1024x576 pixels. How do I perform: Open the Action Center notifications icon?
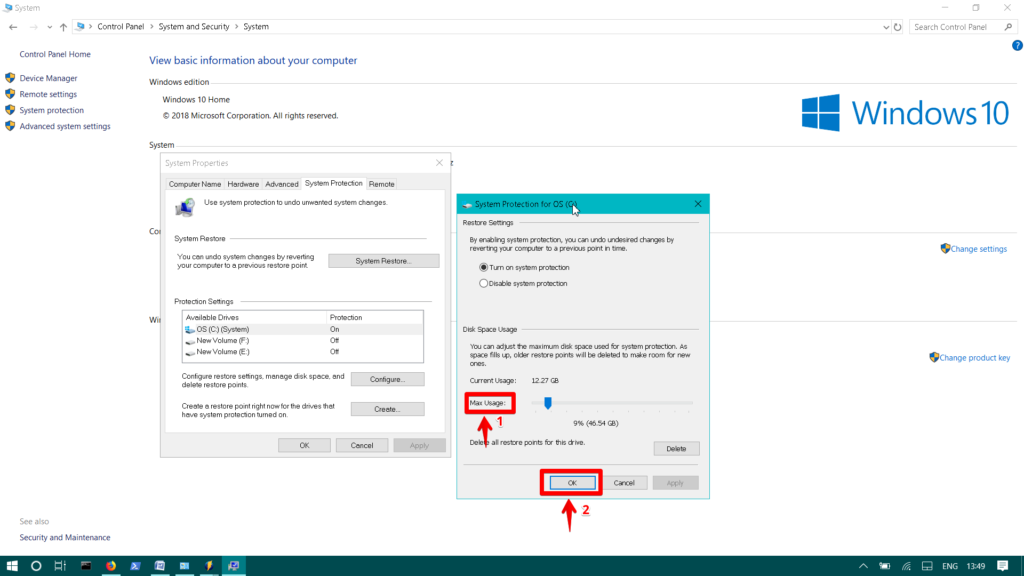1003,566
